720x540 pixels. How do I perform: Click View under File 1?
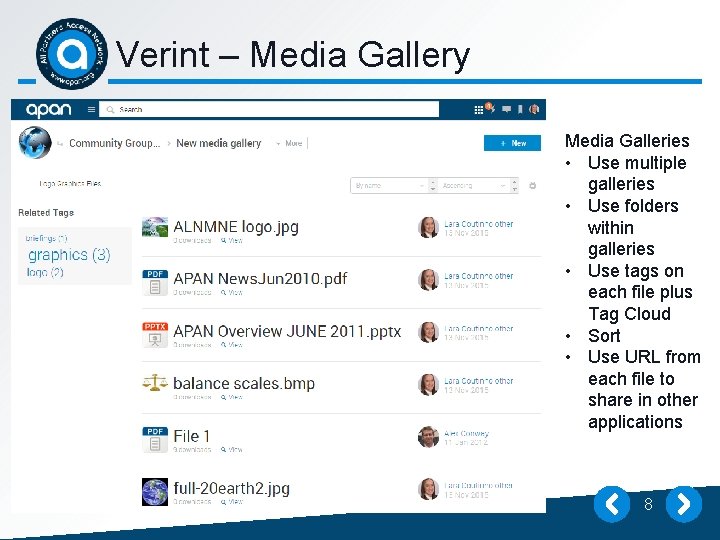pos(231,450)
